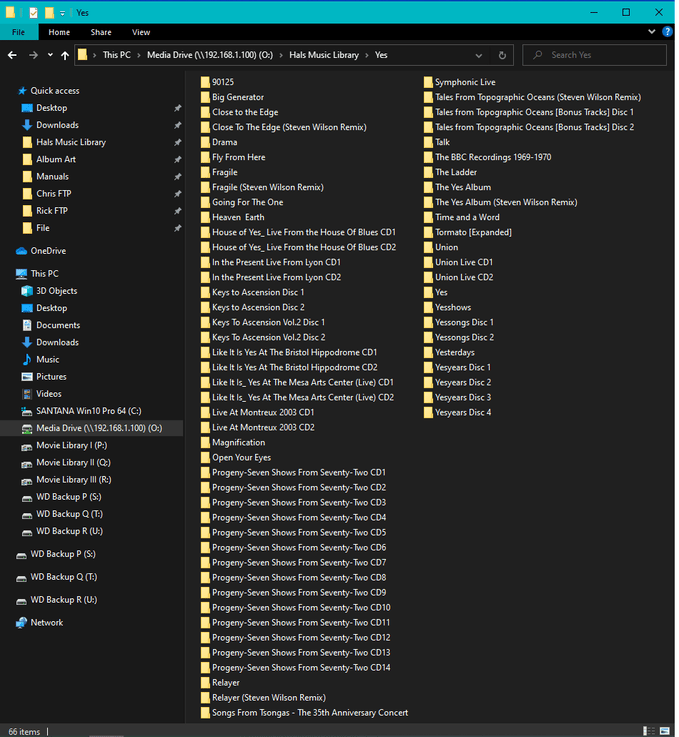Select the Fragile folder icon
The width and height of the screenshot is (679, 737).
tap(205, 172)
